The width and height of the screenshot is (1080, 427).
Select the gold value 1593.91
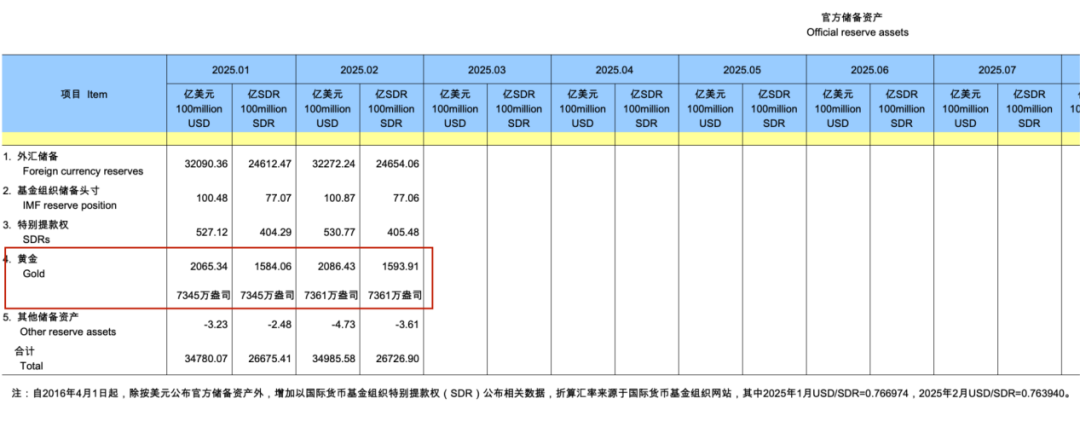click(x=400, y=266)
